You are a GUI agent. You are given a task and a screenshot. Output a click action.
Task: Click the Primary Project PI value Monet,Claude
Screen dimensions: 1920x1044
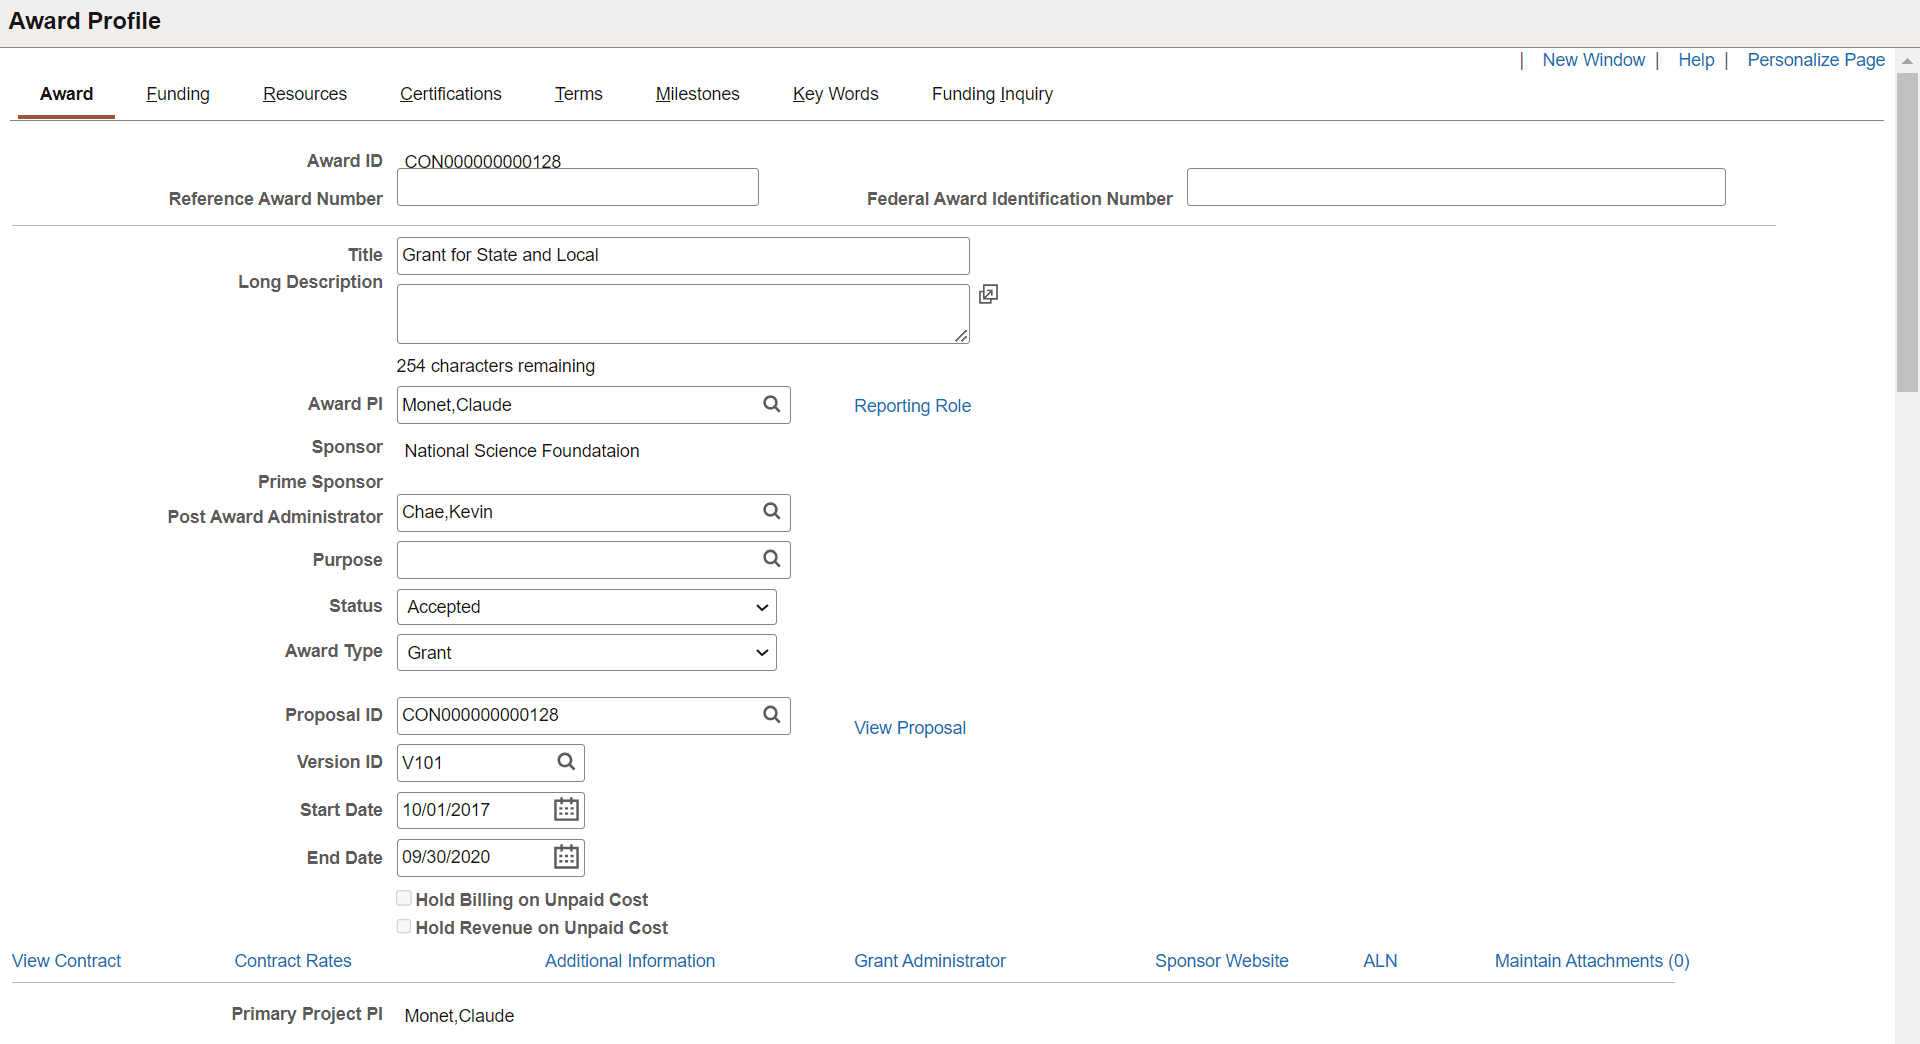[459, 1016]
